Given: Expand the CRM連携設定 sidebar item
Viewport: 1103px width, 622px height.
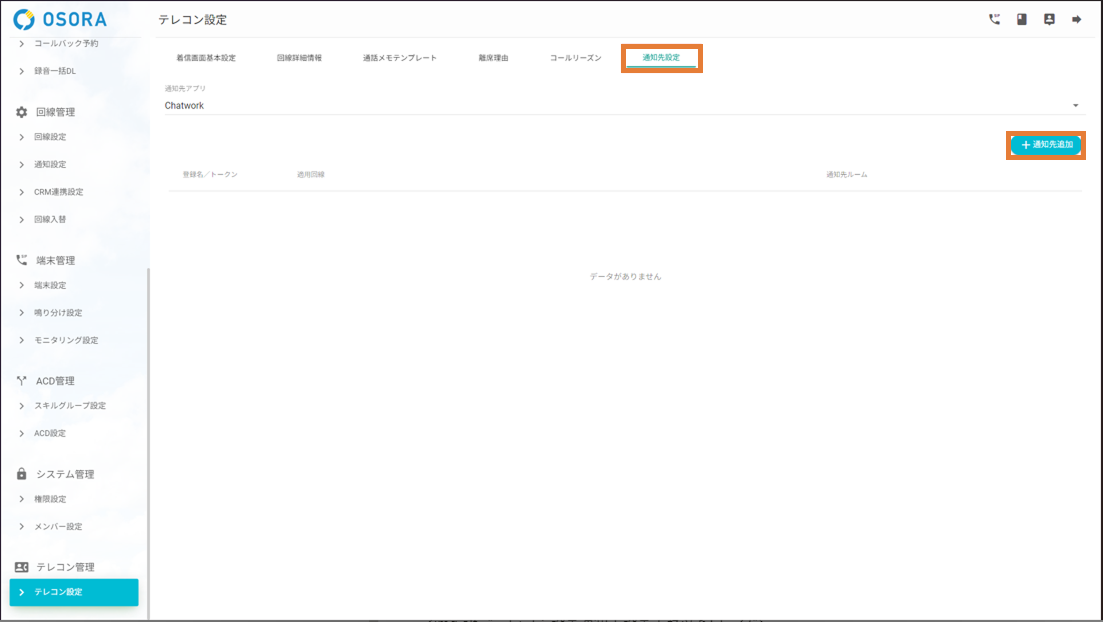Looking at the screenshot, I should pos(58,192).
